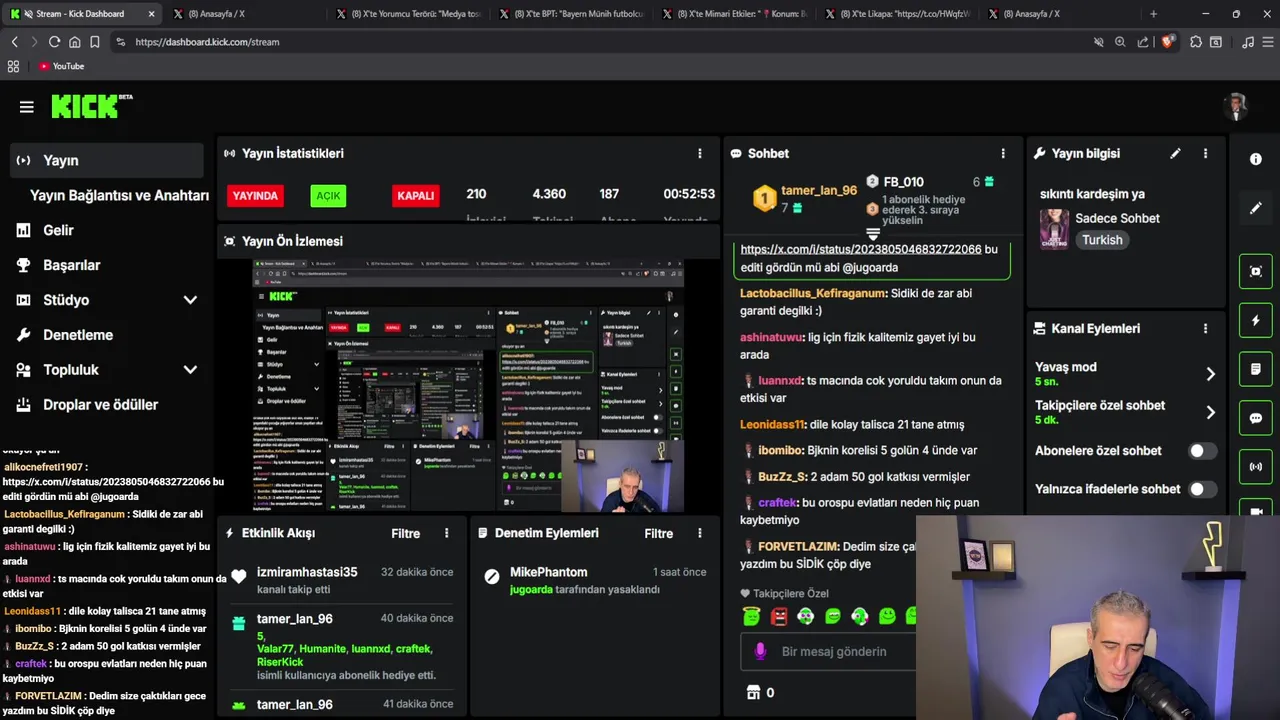This screenshot has height=720, width=1280.
Task: Reload the page
Action: [54, 42]
